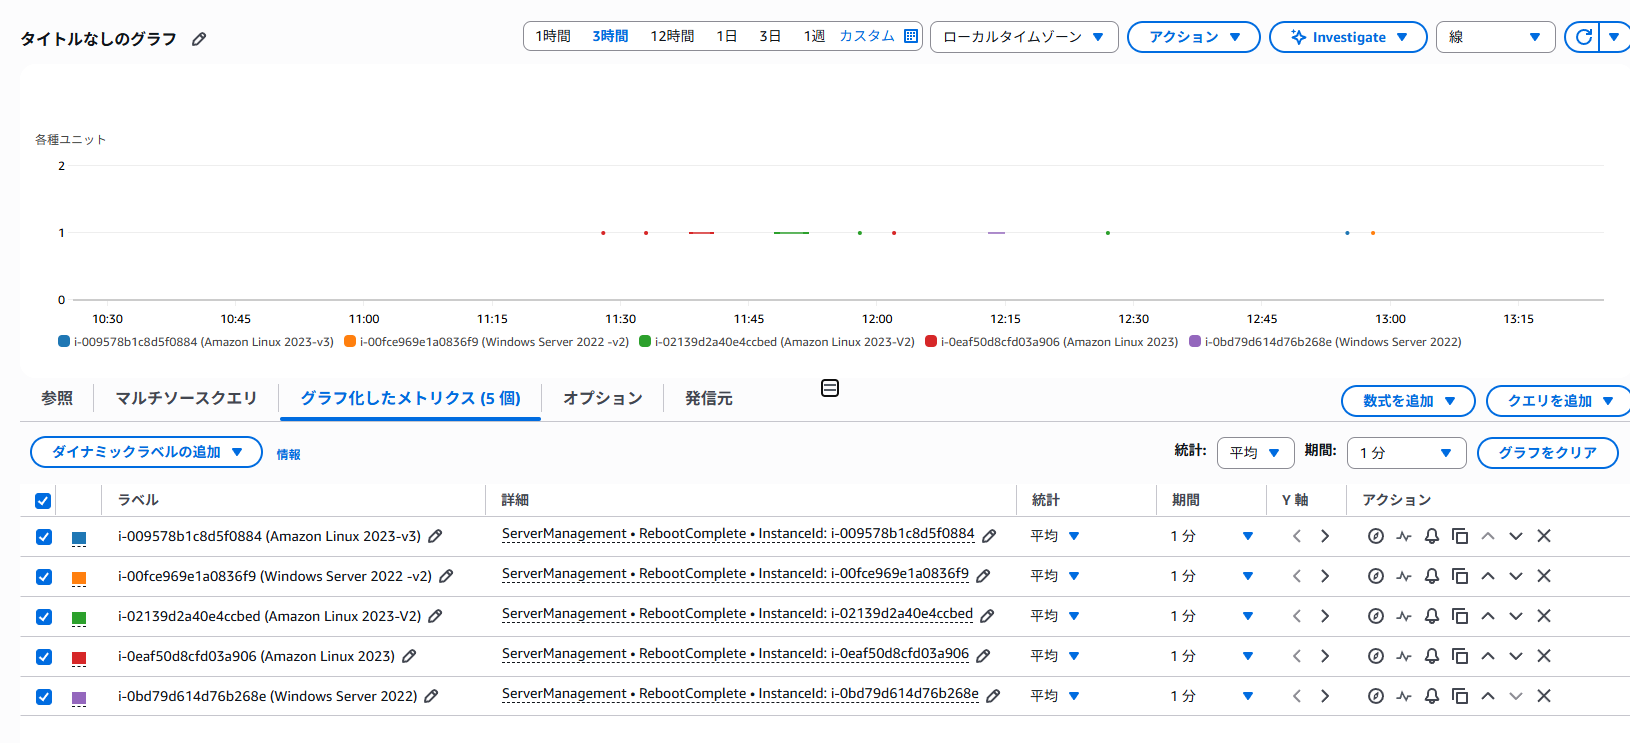Click the グラフをクリア button
This screenshot has width=1630, height=743.
(1548, 453)
